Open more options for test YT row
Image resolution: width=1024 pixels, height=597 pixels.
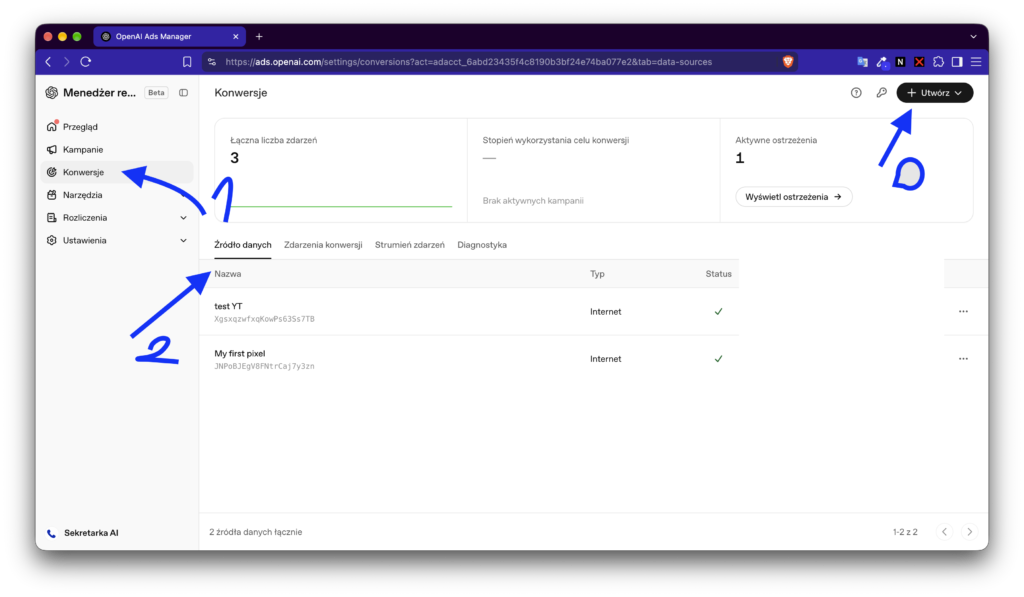(x=963, y=312)
